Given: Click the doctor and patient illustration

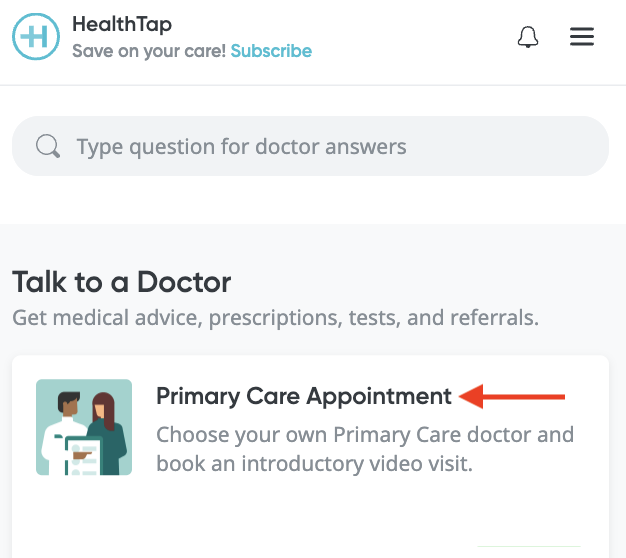Looking at the screenshot, I should click(x=84, y=427).
